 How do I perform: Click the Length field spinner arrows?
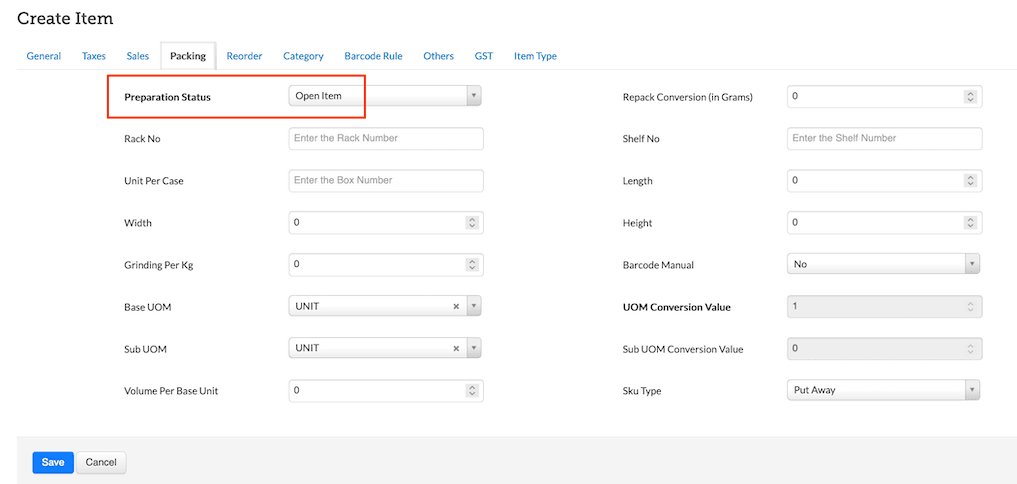(x=970, y=180)
